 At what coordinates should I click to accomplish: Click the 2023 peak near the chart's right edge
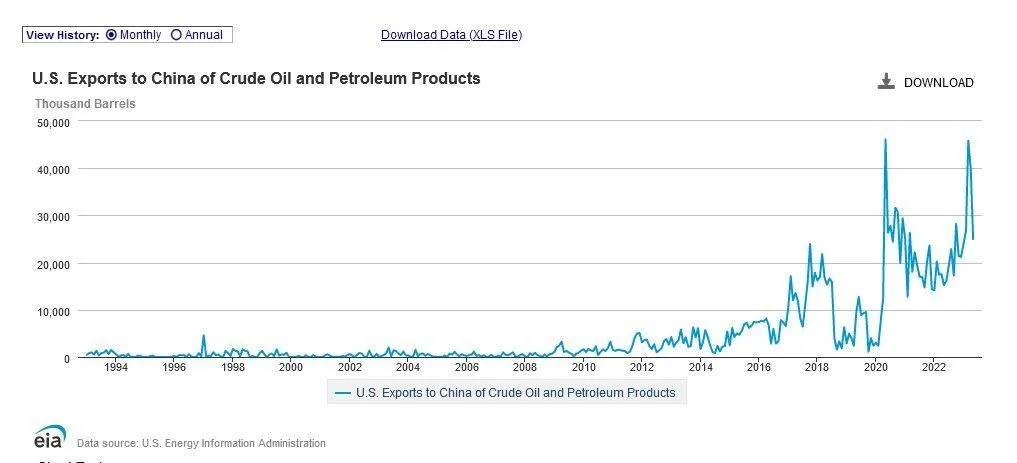click(x=967, y=141)
